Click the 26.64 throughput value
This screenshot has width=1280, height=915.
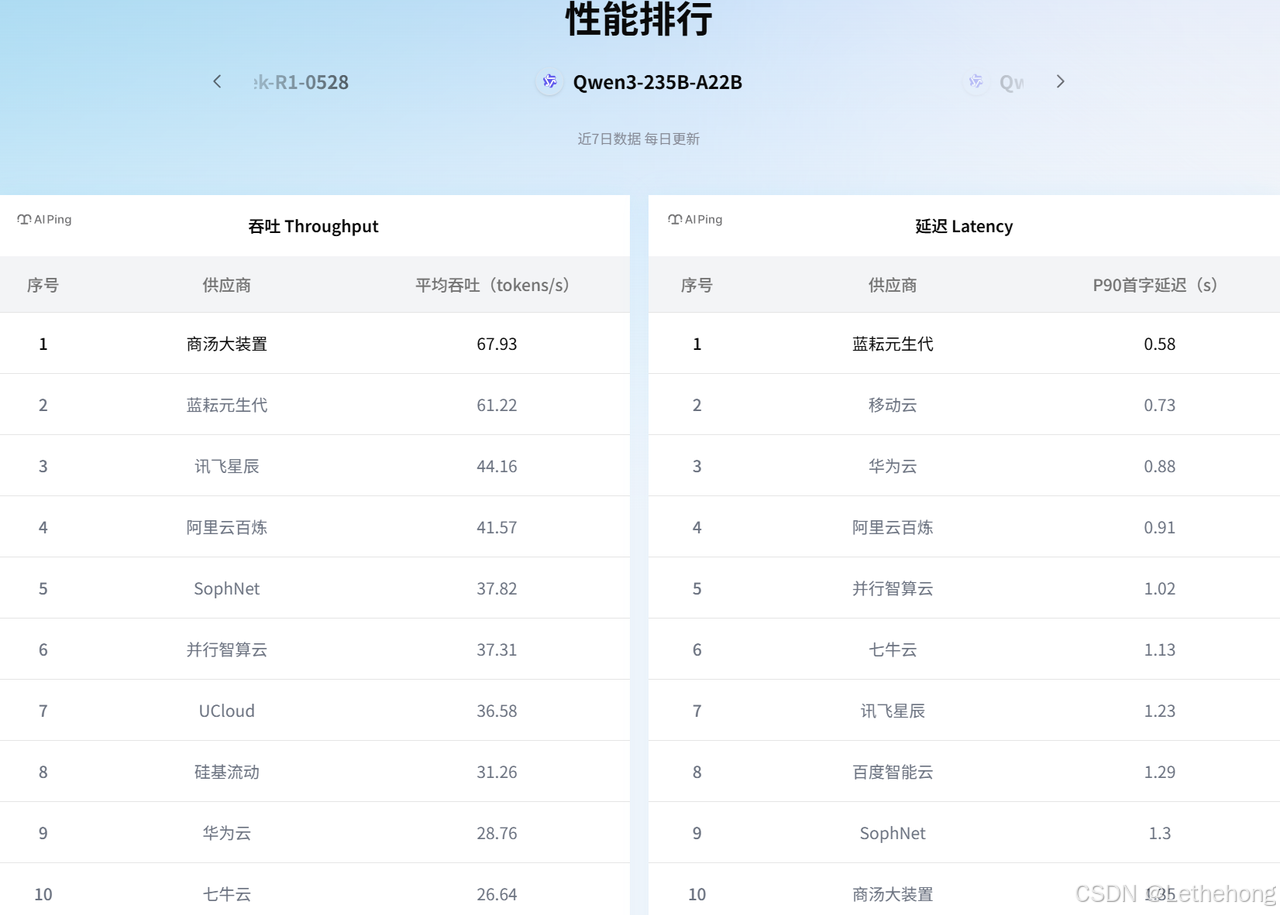coord(497,894)
